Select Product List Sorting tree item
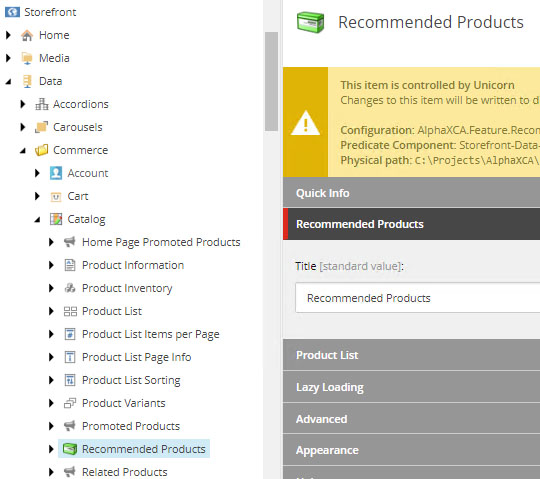The width and height of the screenshot is (540, 479). tap(131, 380)
